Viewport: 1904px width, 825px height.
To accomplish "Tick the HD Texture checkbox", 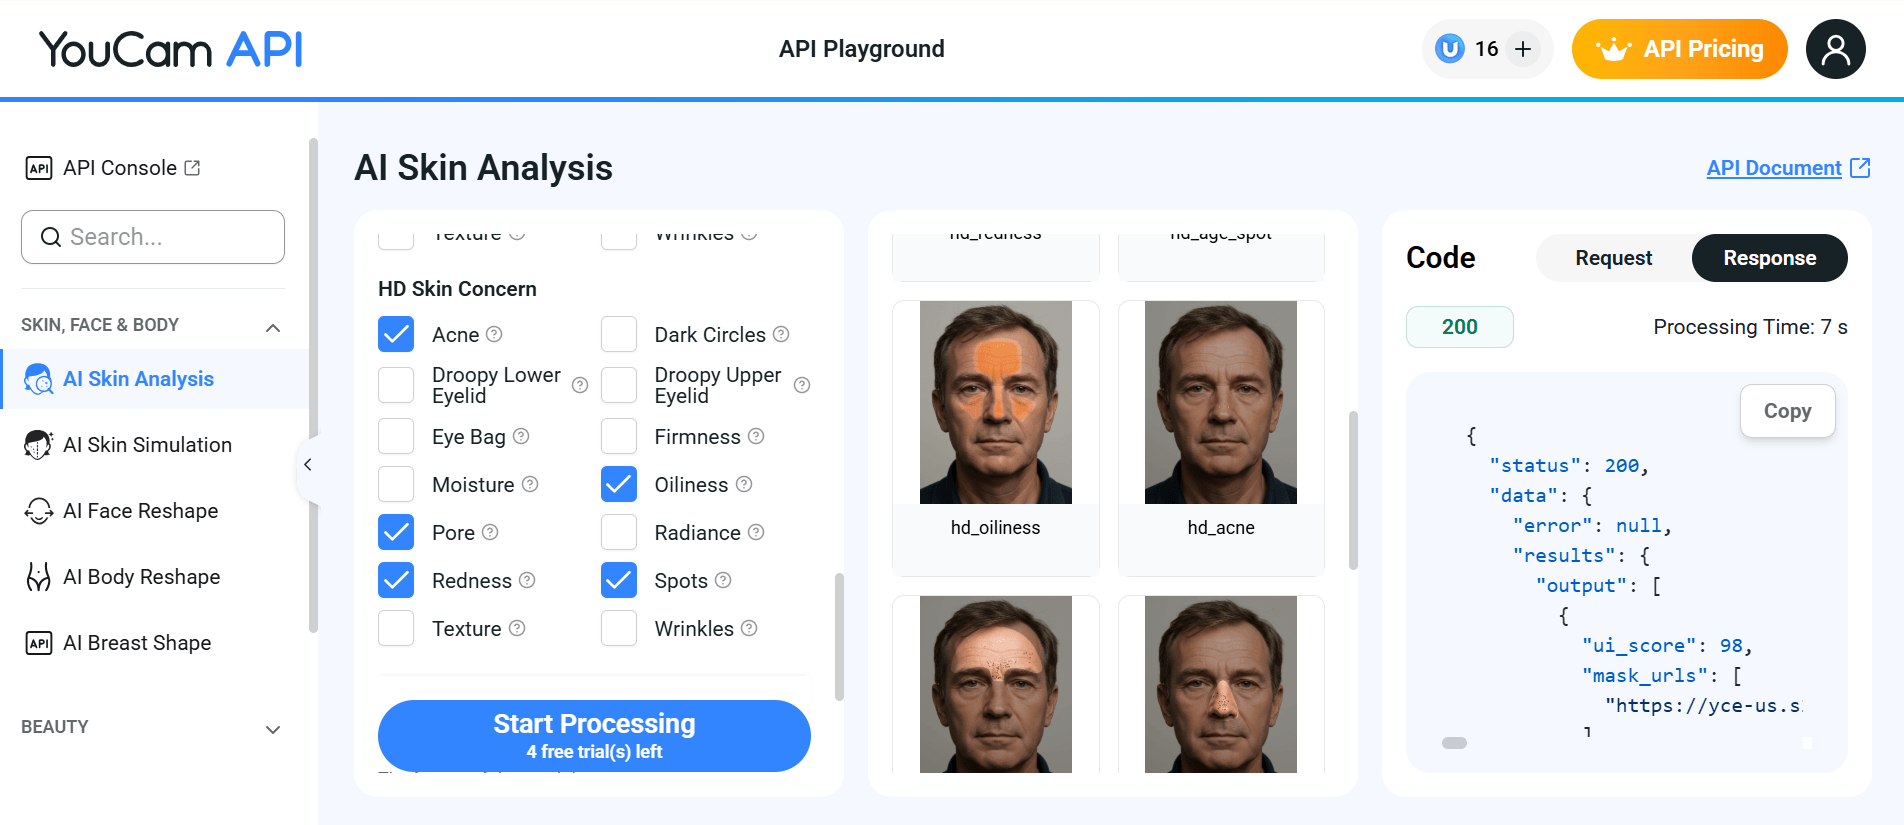I will pyautogui.click(x=396, y=628).
